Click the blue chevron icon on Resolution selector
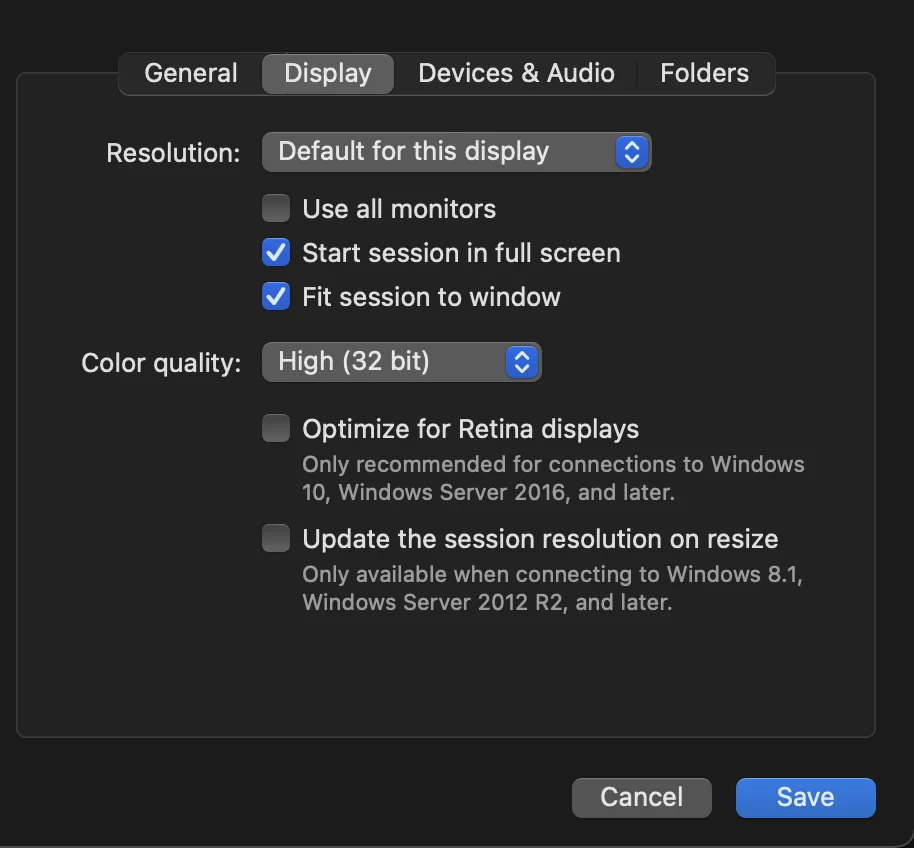 631,152
